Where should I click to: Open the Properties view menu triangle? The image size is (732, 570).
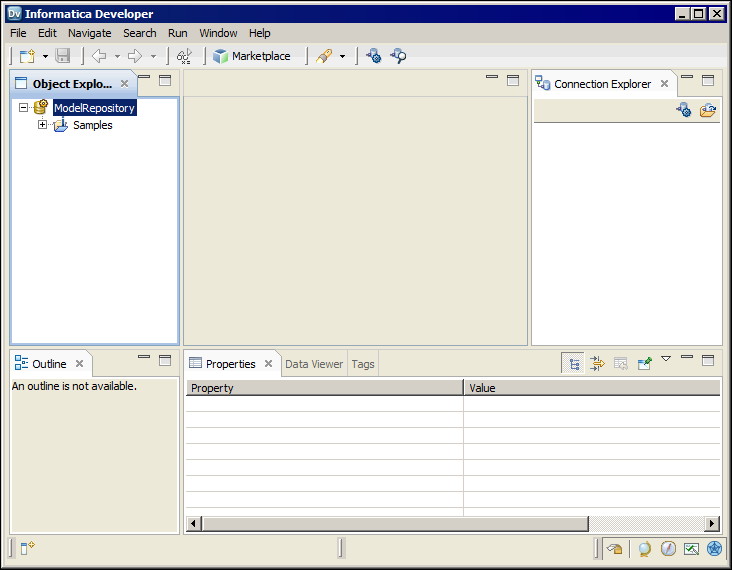[x=666, y=359]
